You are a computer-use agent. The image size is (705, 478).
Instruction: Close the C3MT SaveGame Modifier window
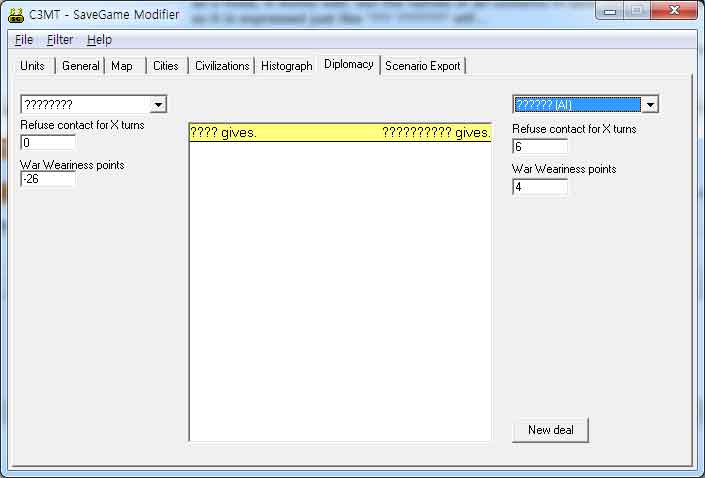(x=674, y=11)
